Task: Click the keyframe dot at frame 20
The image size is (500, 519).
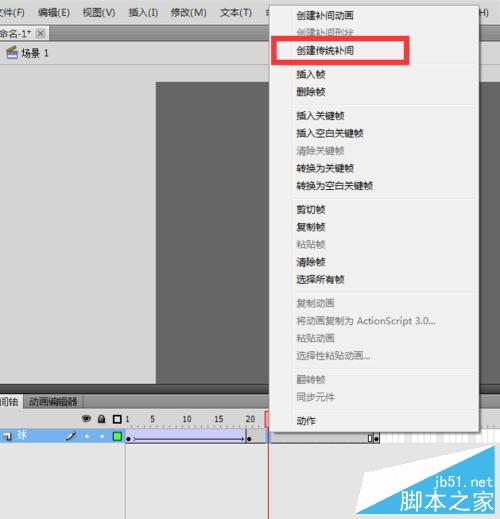Action: click(249, 439)
